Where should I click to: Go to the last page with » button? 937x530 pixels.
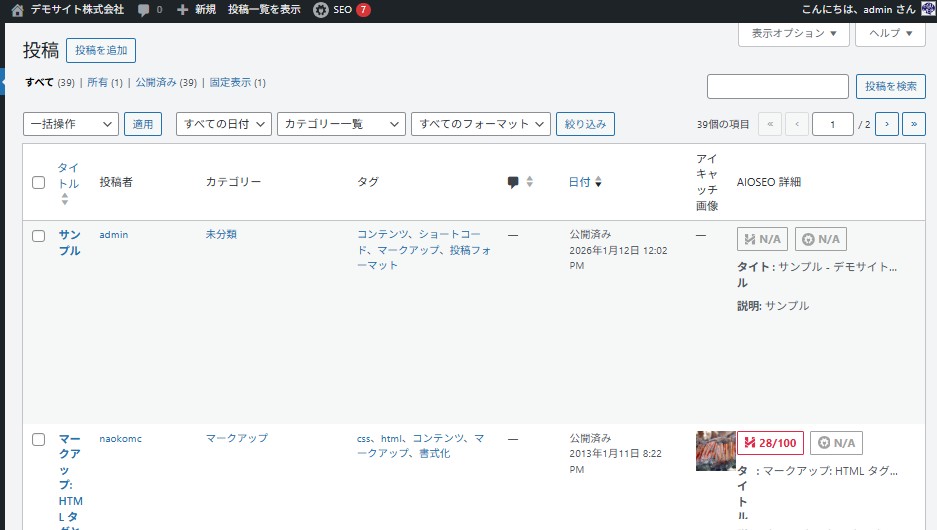(913, 124)
